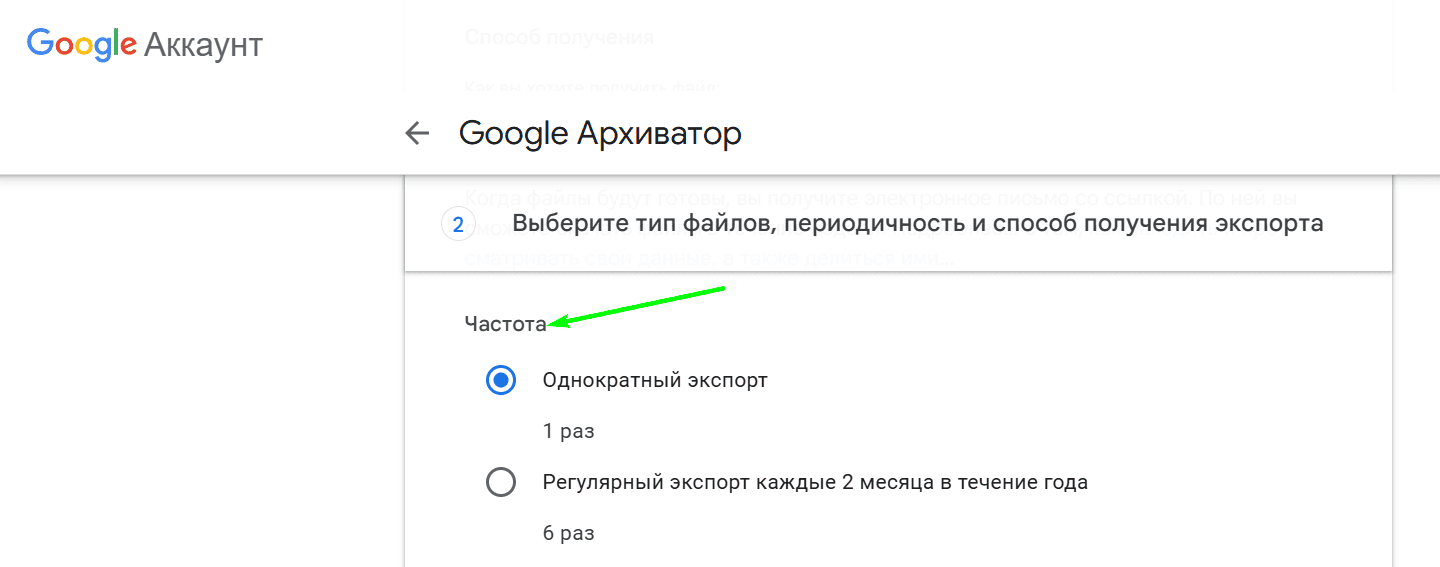Click the step number 2 circle badge

(x=458, y=225)
